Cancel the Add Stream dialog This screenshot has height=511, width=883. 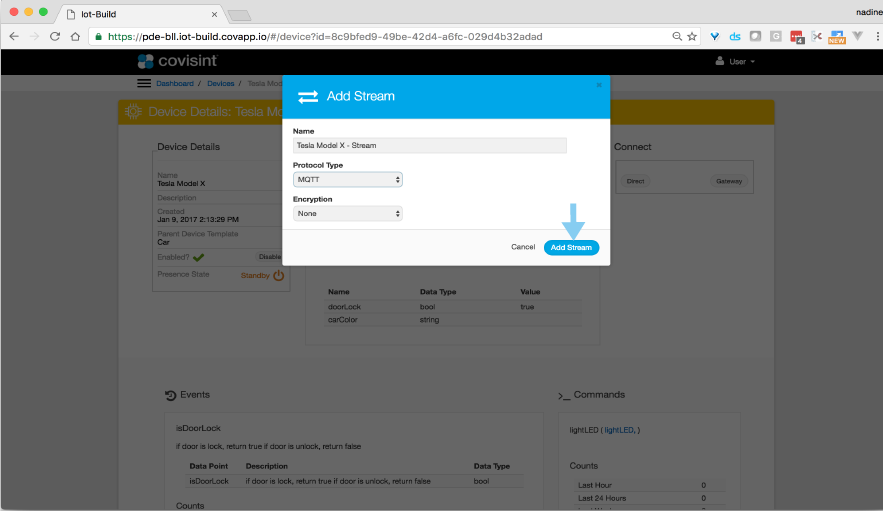523,247
